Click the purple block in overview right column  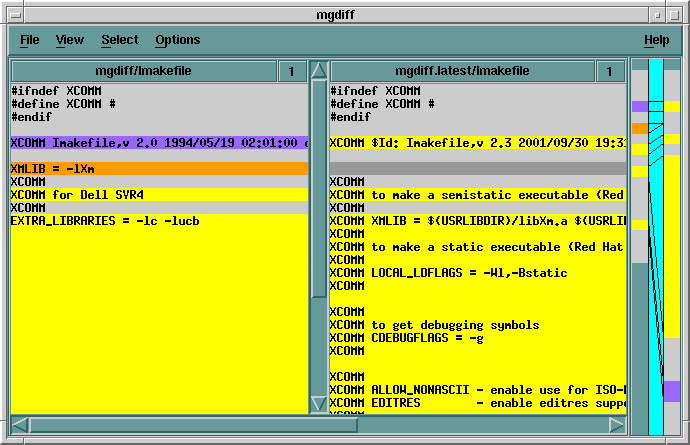(x=672, y=391)
